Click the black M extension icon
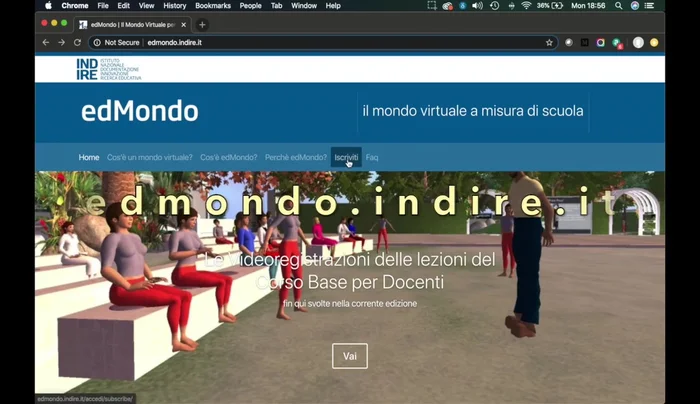Screen dimensions: 700x404 [584, 42]
